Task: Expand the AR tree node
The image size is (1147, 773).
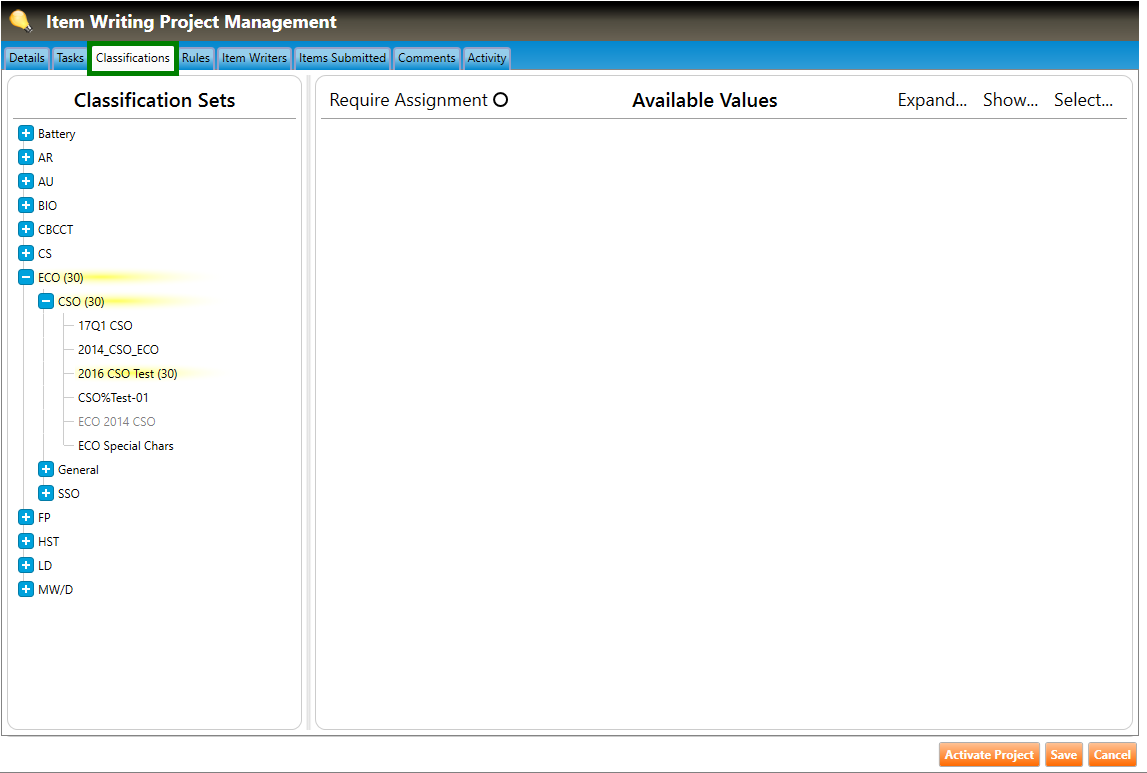Action: point(26,158)
